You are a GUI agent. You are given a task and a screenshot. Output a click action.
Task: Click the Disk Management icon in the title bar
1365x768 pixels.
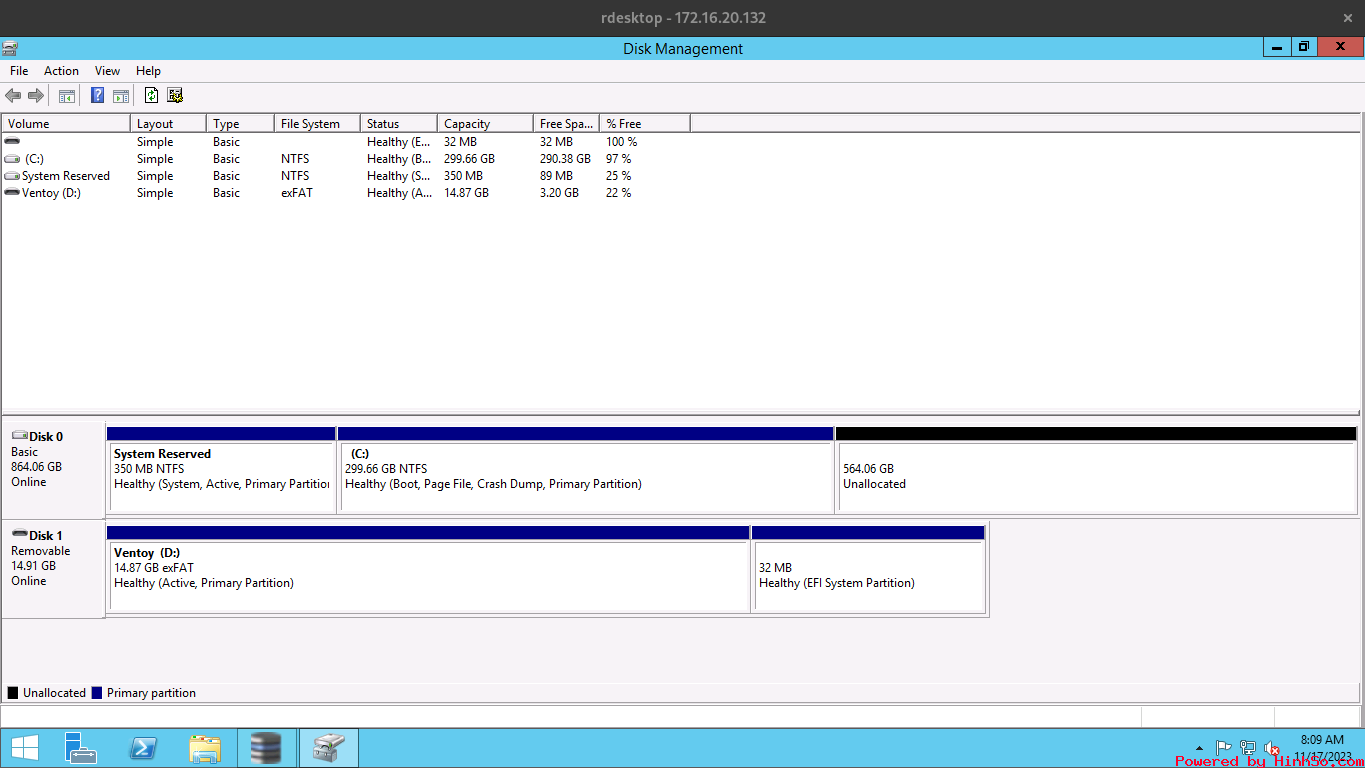[9, 47]
